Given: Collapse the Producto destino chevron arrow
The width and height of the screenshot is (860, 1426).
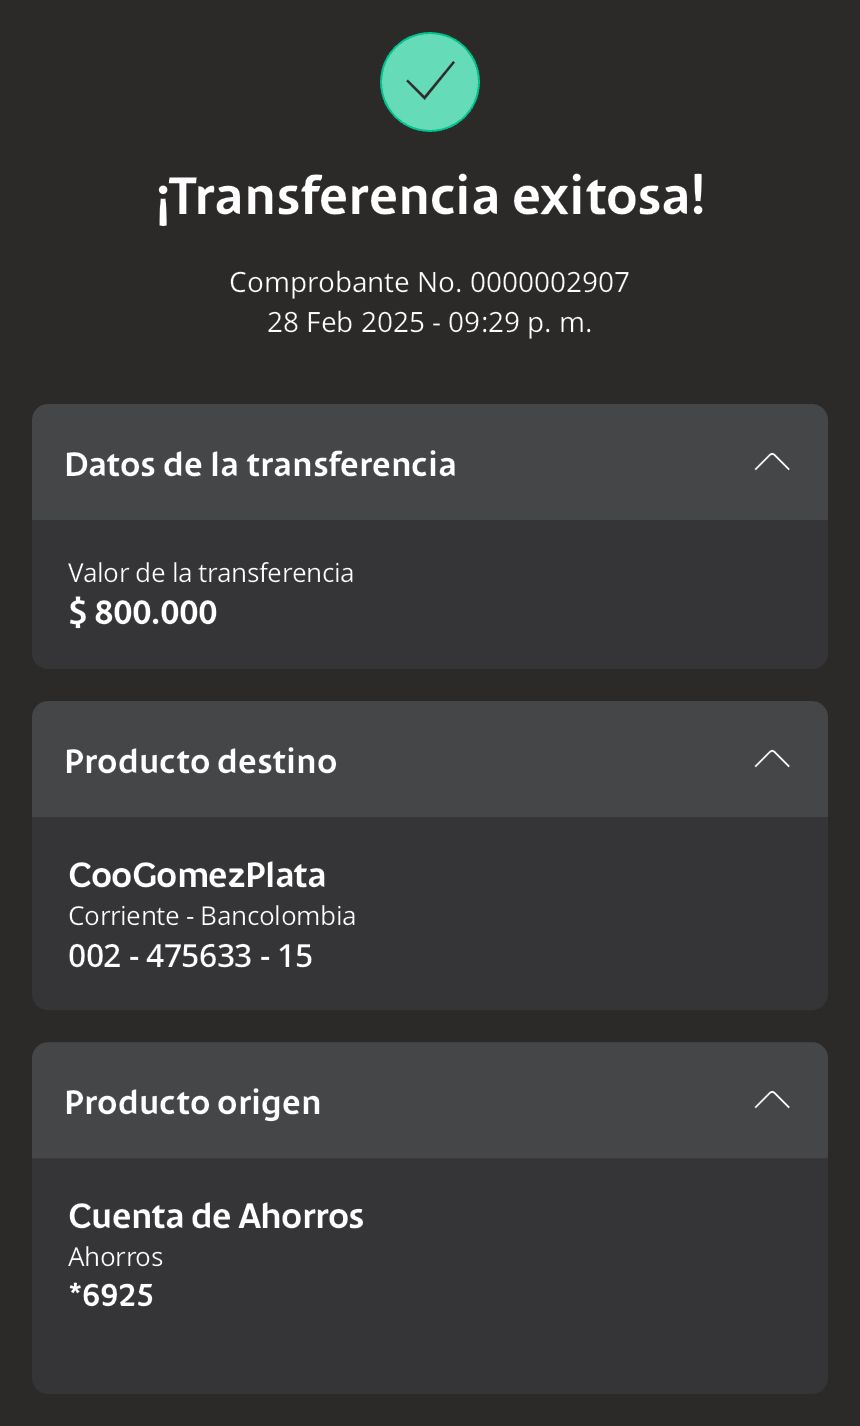Looking at the screenshot, I should coord(772,759).
